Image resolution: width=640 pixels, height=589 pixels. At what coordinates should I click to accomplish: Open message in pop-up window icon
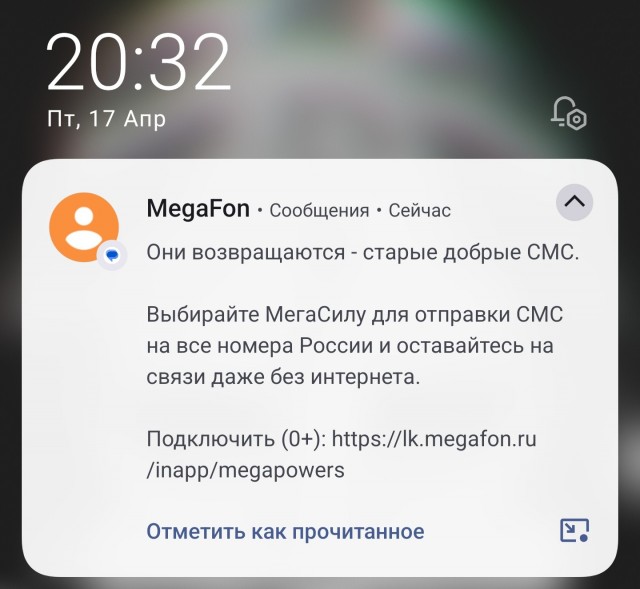coord(574,530)
